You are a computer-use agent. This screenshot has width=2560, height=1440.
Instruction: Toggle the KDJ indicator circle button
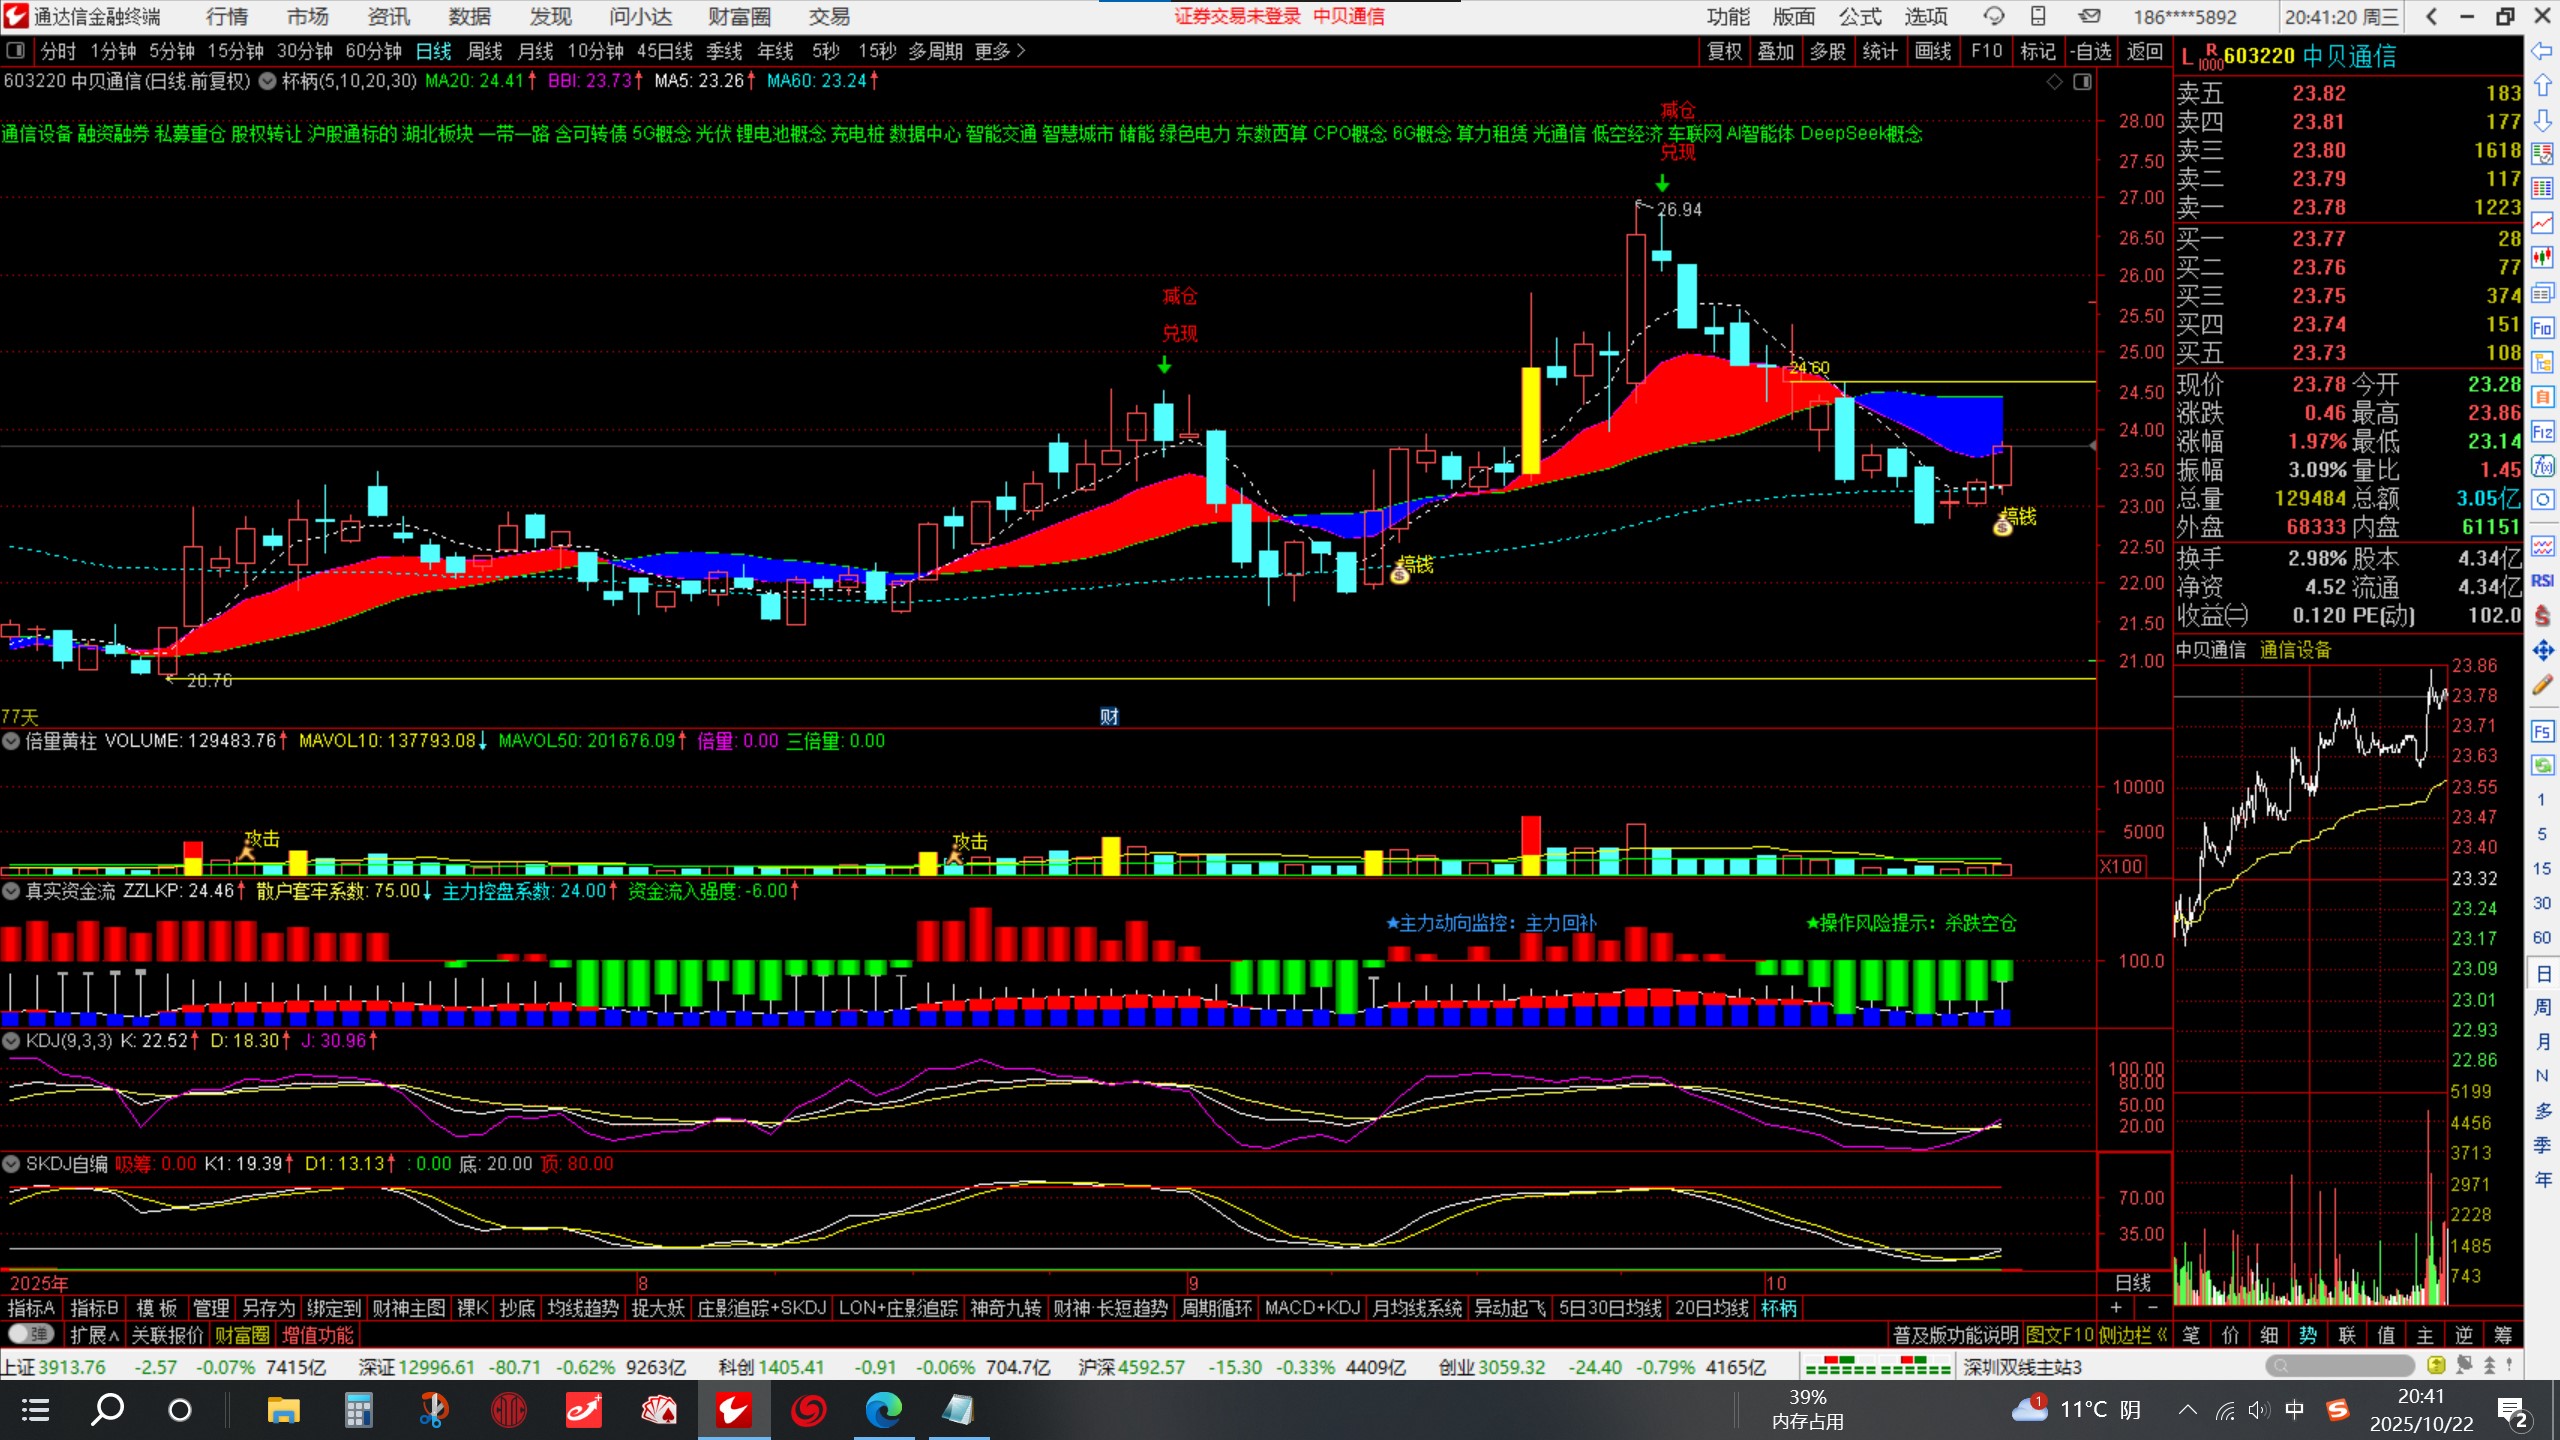point(11,1041)
